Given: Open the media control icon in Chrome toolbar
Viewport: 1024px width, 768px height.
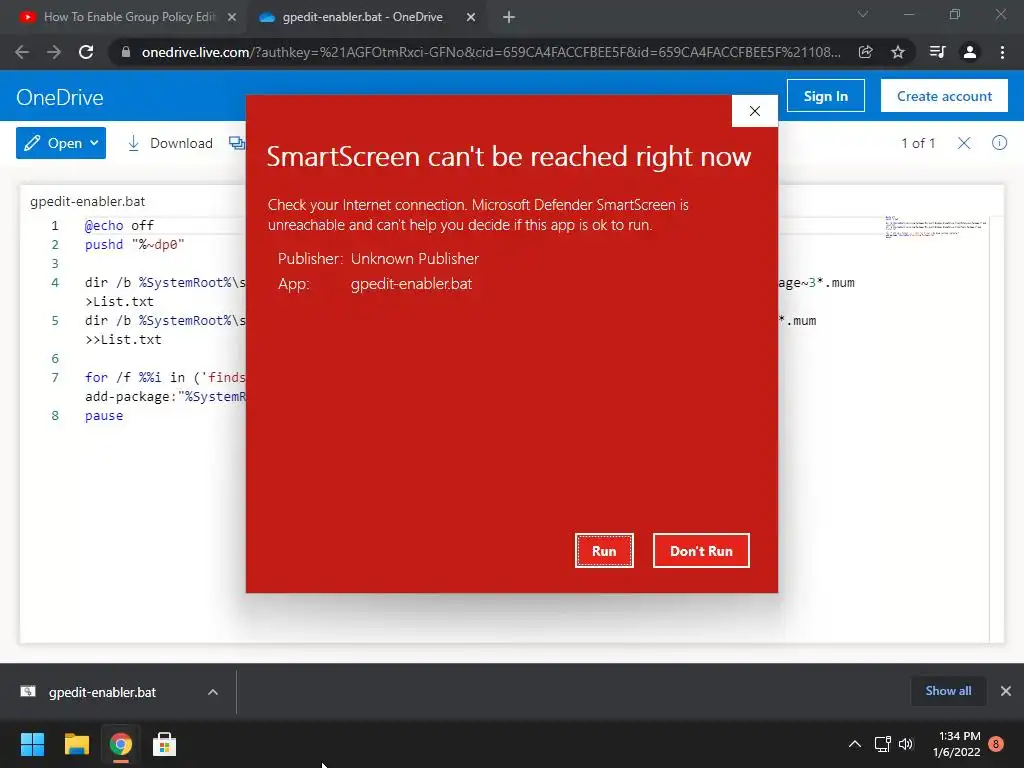Looking at the screenshot, I should [937, 52].
